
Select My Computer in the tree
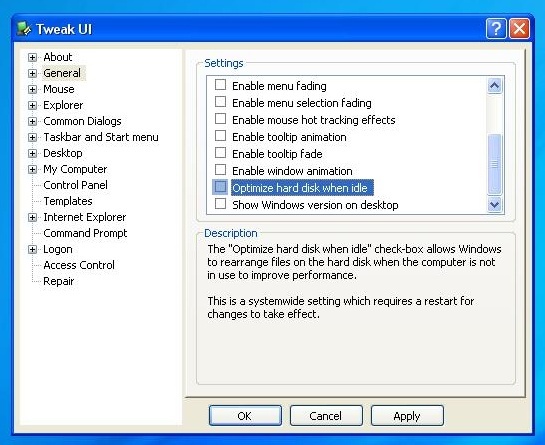coord(75,169)
